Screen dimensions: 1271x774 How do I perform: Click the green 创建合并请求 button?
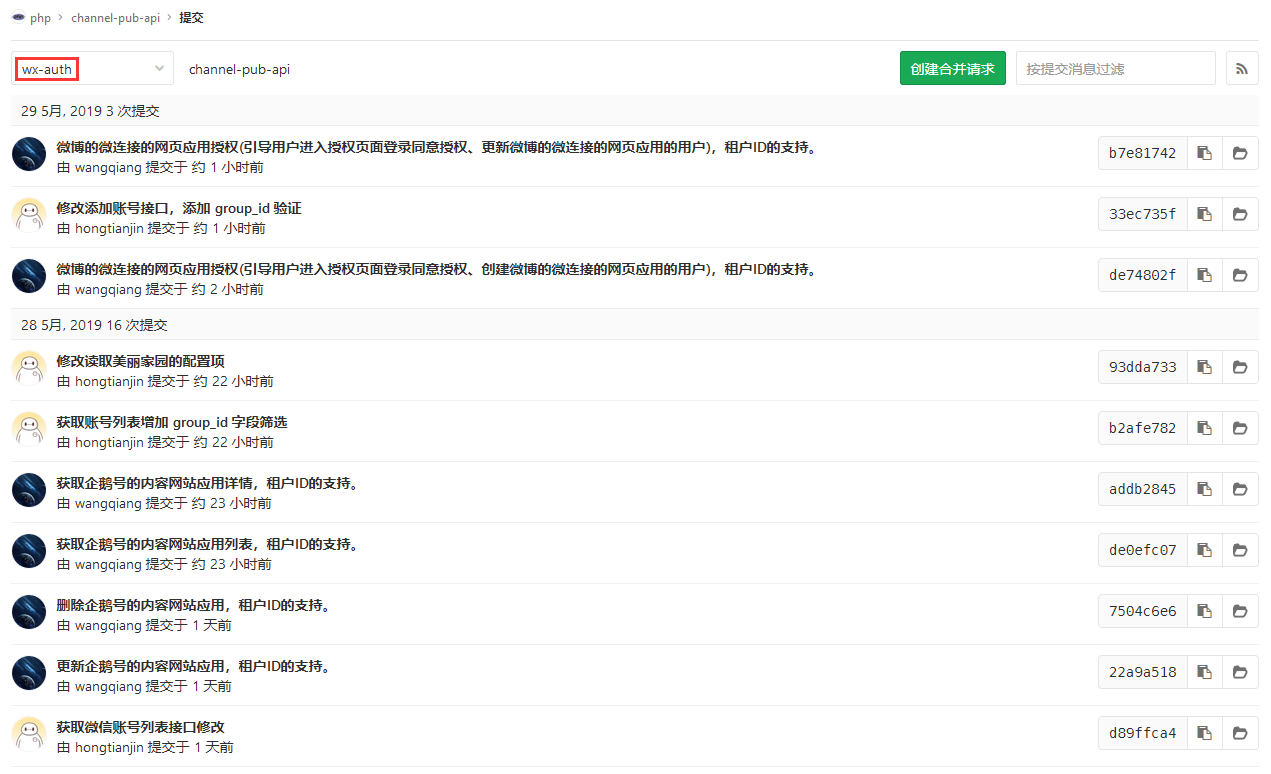click(952, 69)
